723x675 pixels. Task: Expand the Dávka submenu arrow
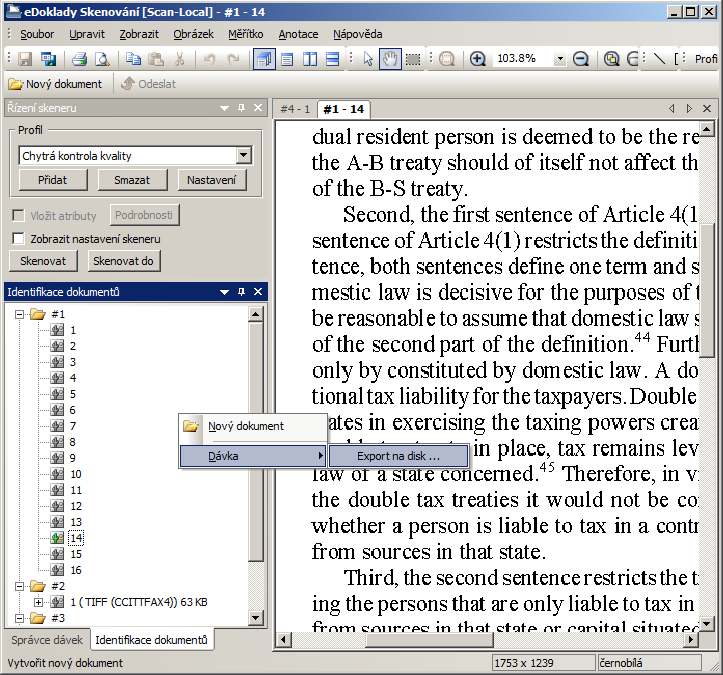coord(320,456)
